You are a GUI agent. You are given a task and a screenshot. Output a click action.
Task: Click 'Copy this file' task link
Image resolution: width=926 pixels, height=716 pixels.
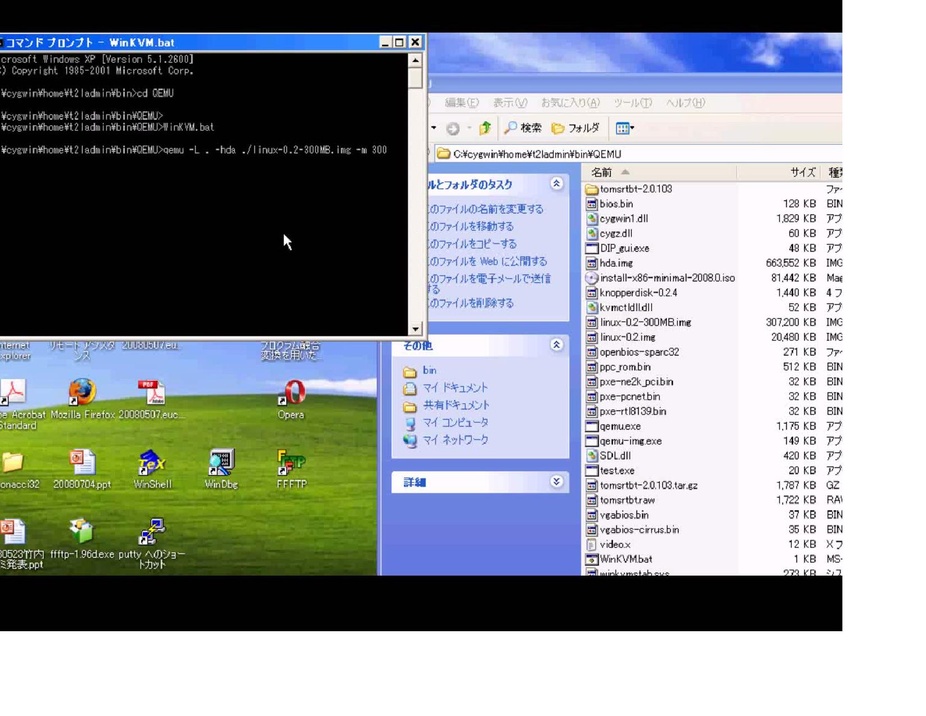tap(472, 244)
